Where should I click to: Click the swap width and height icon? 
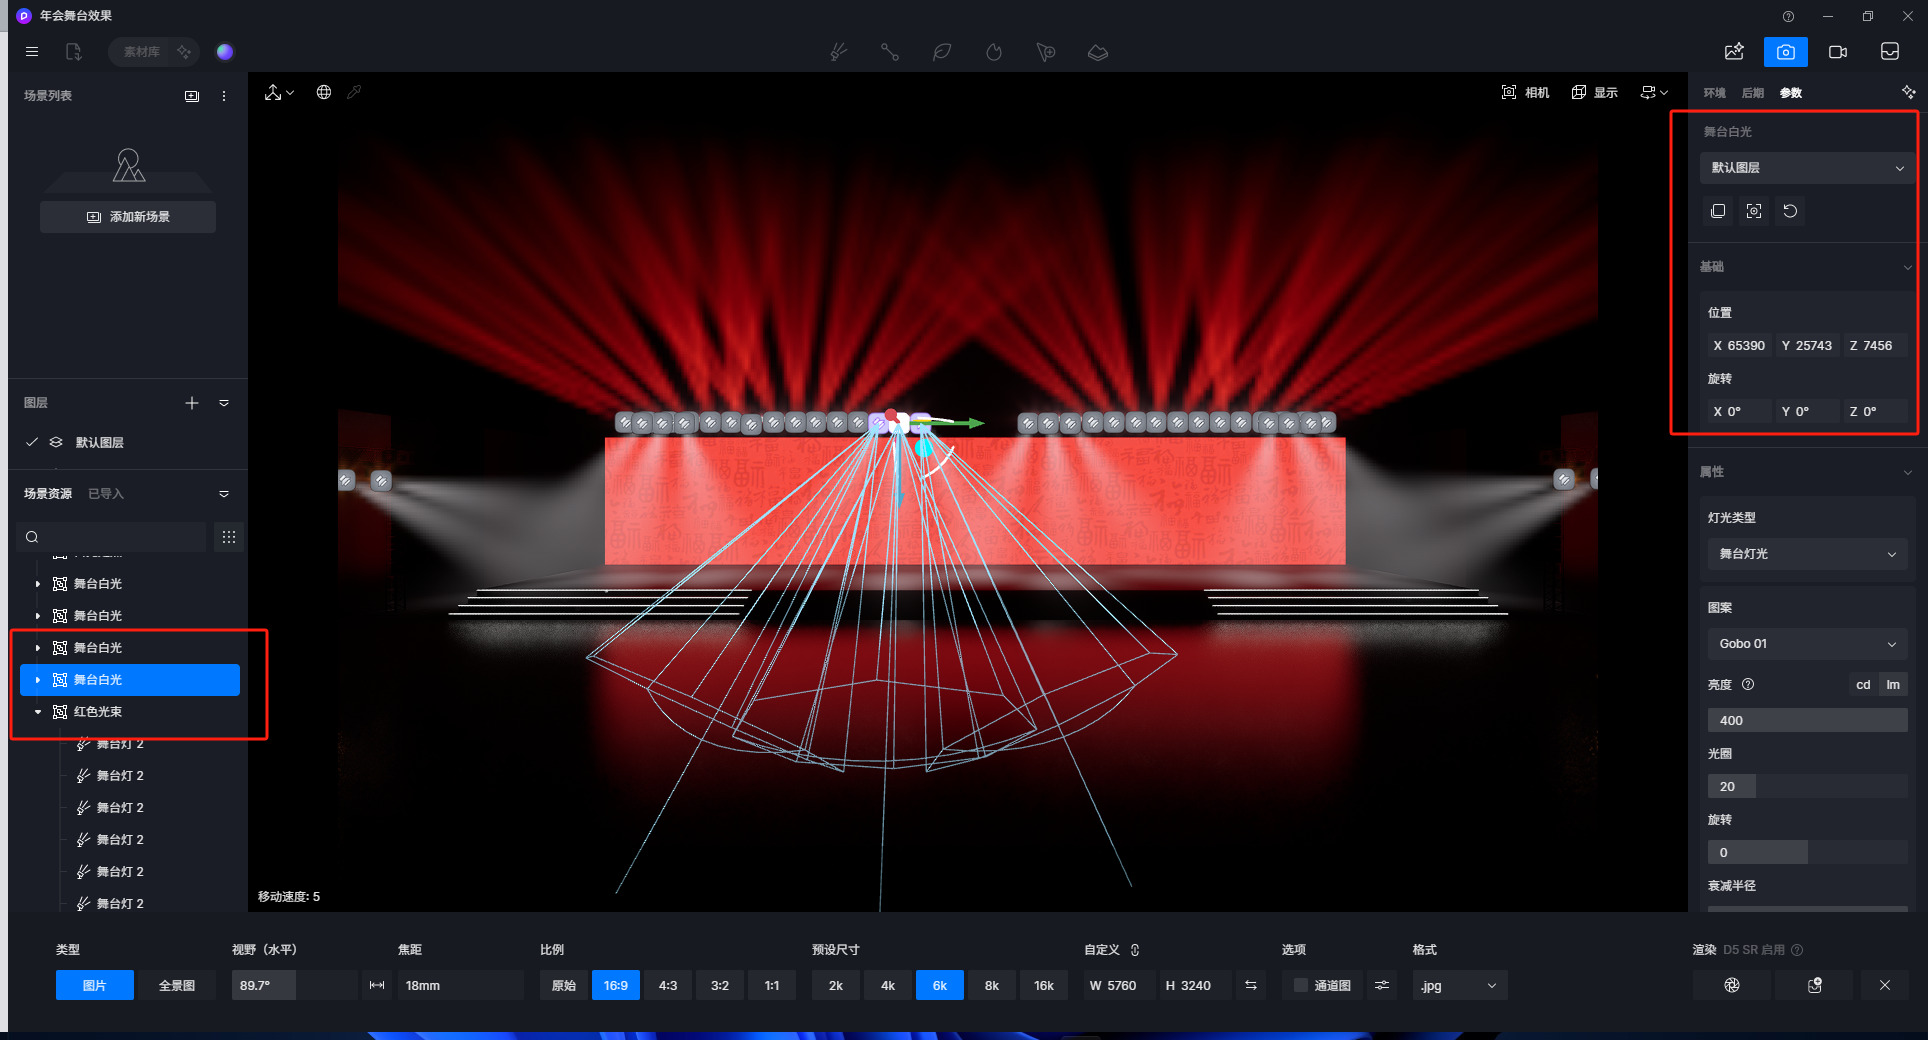[1250, 985]
